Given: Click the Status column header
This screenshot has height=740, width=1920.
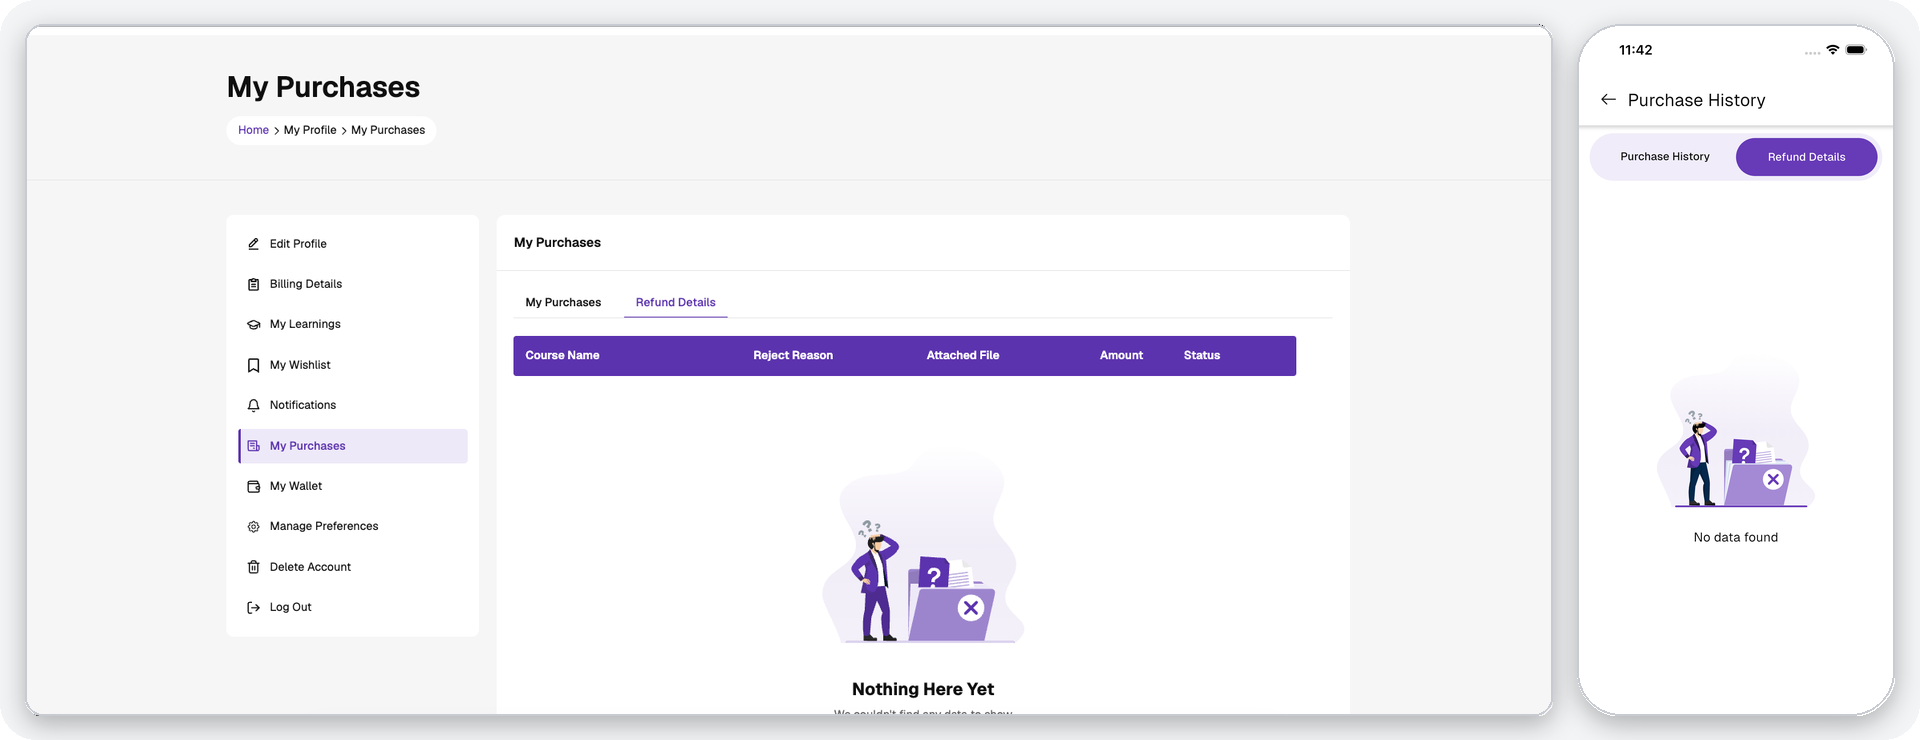Looking at the screenshot, I should (x=1202, y=355).
